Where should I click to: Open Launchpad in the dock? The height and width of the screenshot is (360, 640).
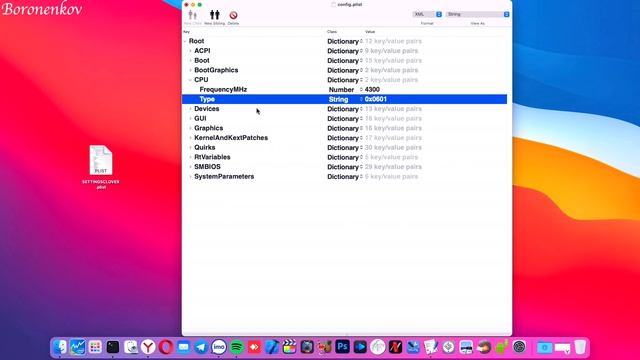(x=95, y=347)
